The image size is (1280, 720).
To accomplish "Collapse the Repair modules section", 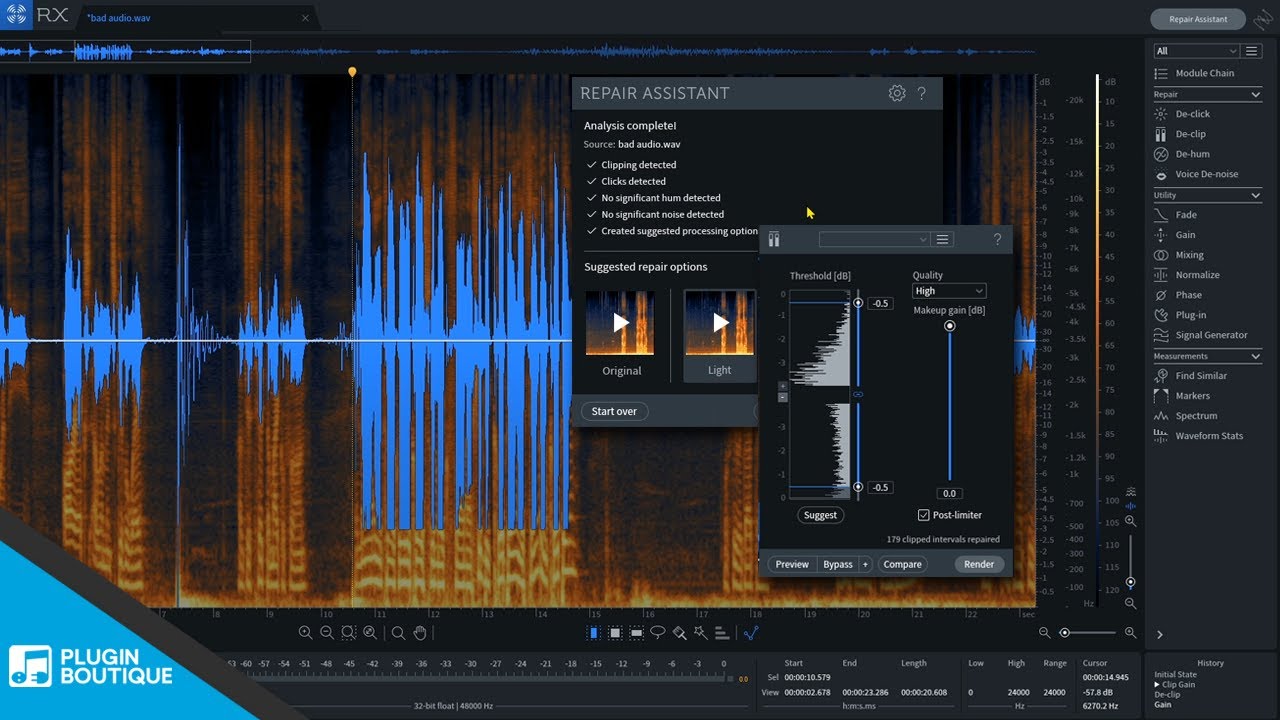I will point(1256,95).
